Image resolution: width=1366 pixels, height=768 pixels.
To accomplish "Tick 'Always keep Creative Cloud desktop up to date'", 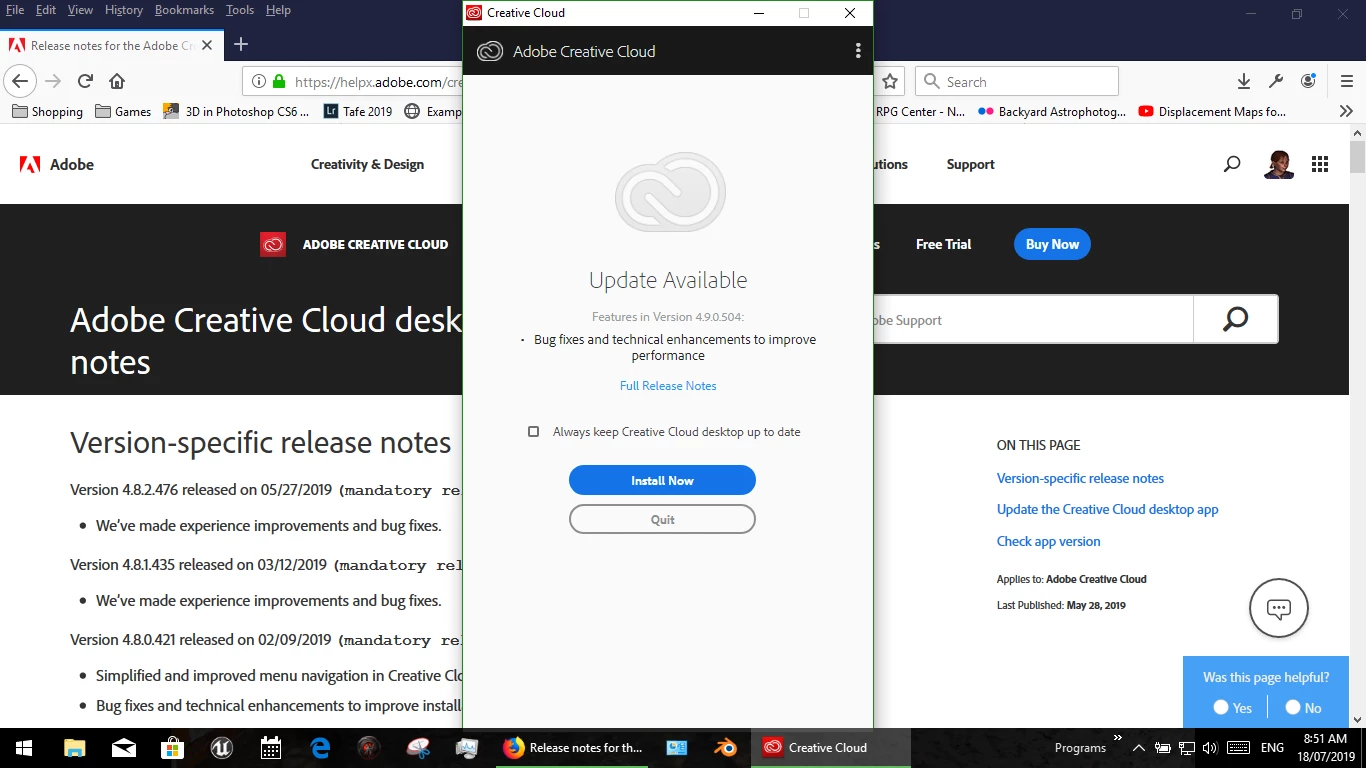I will click(534, 432).
